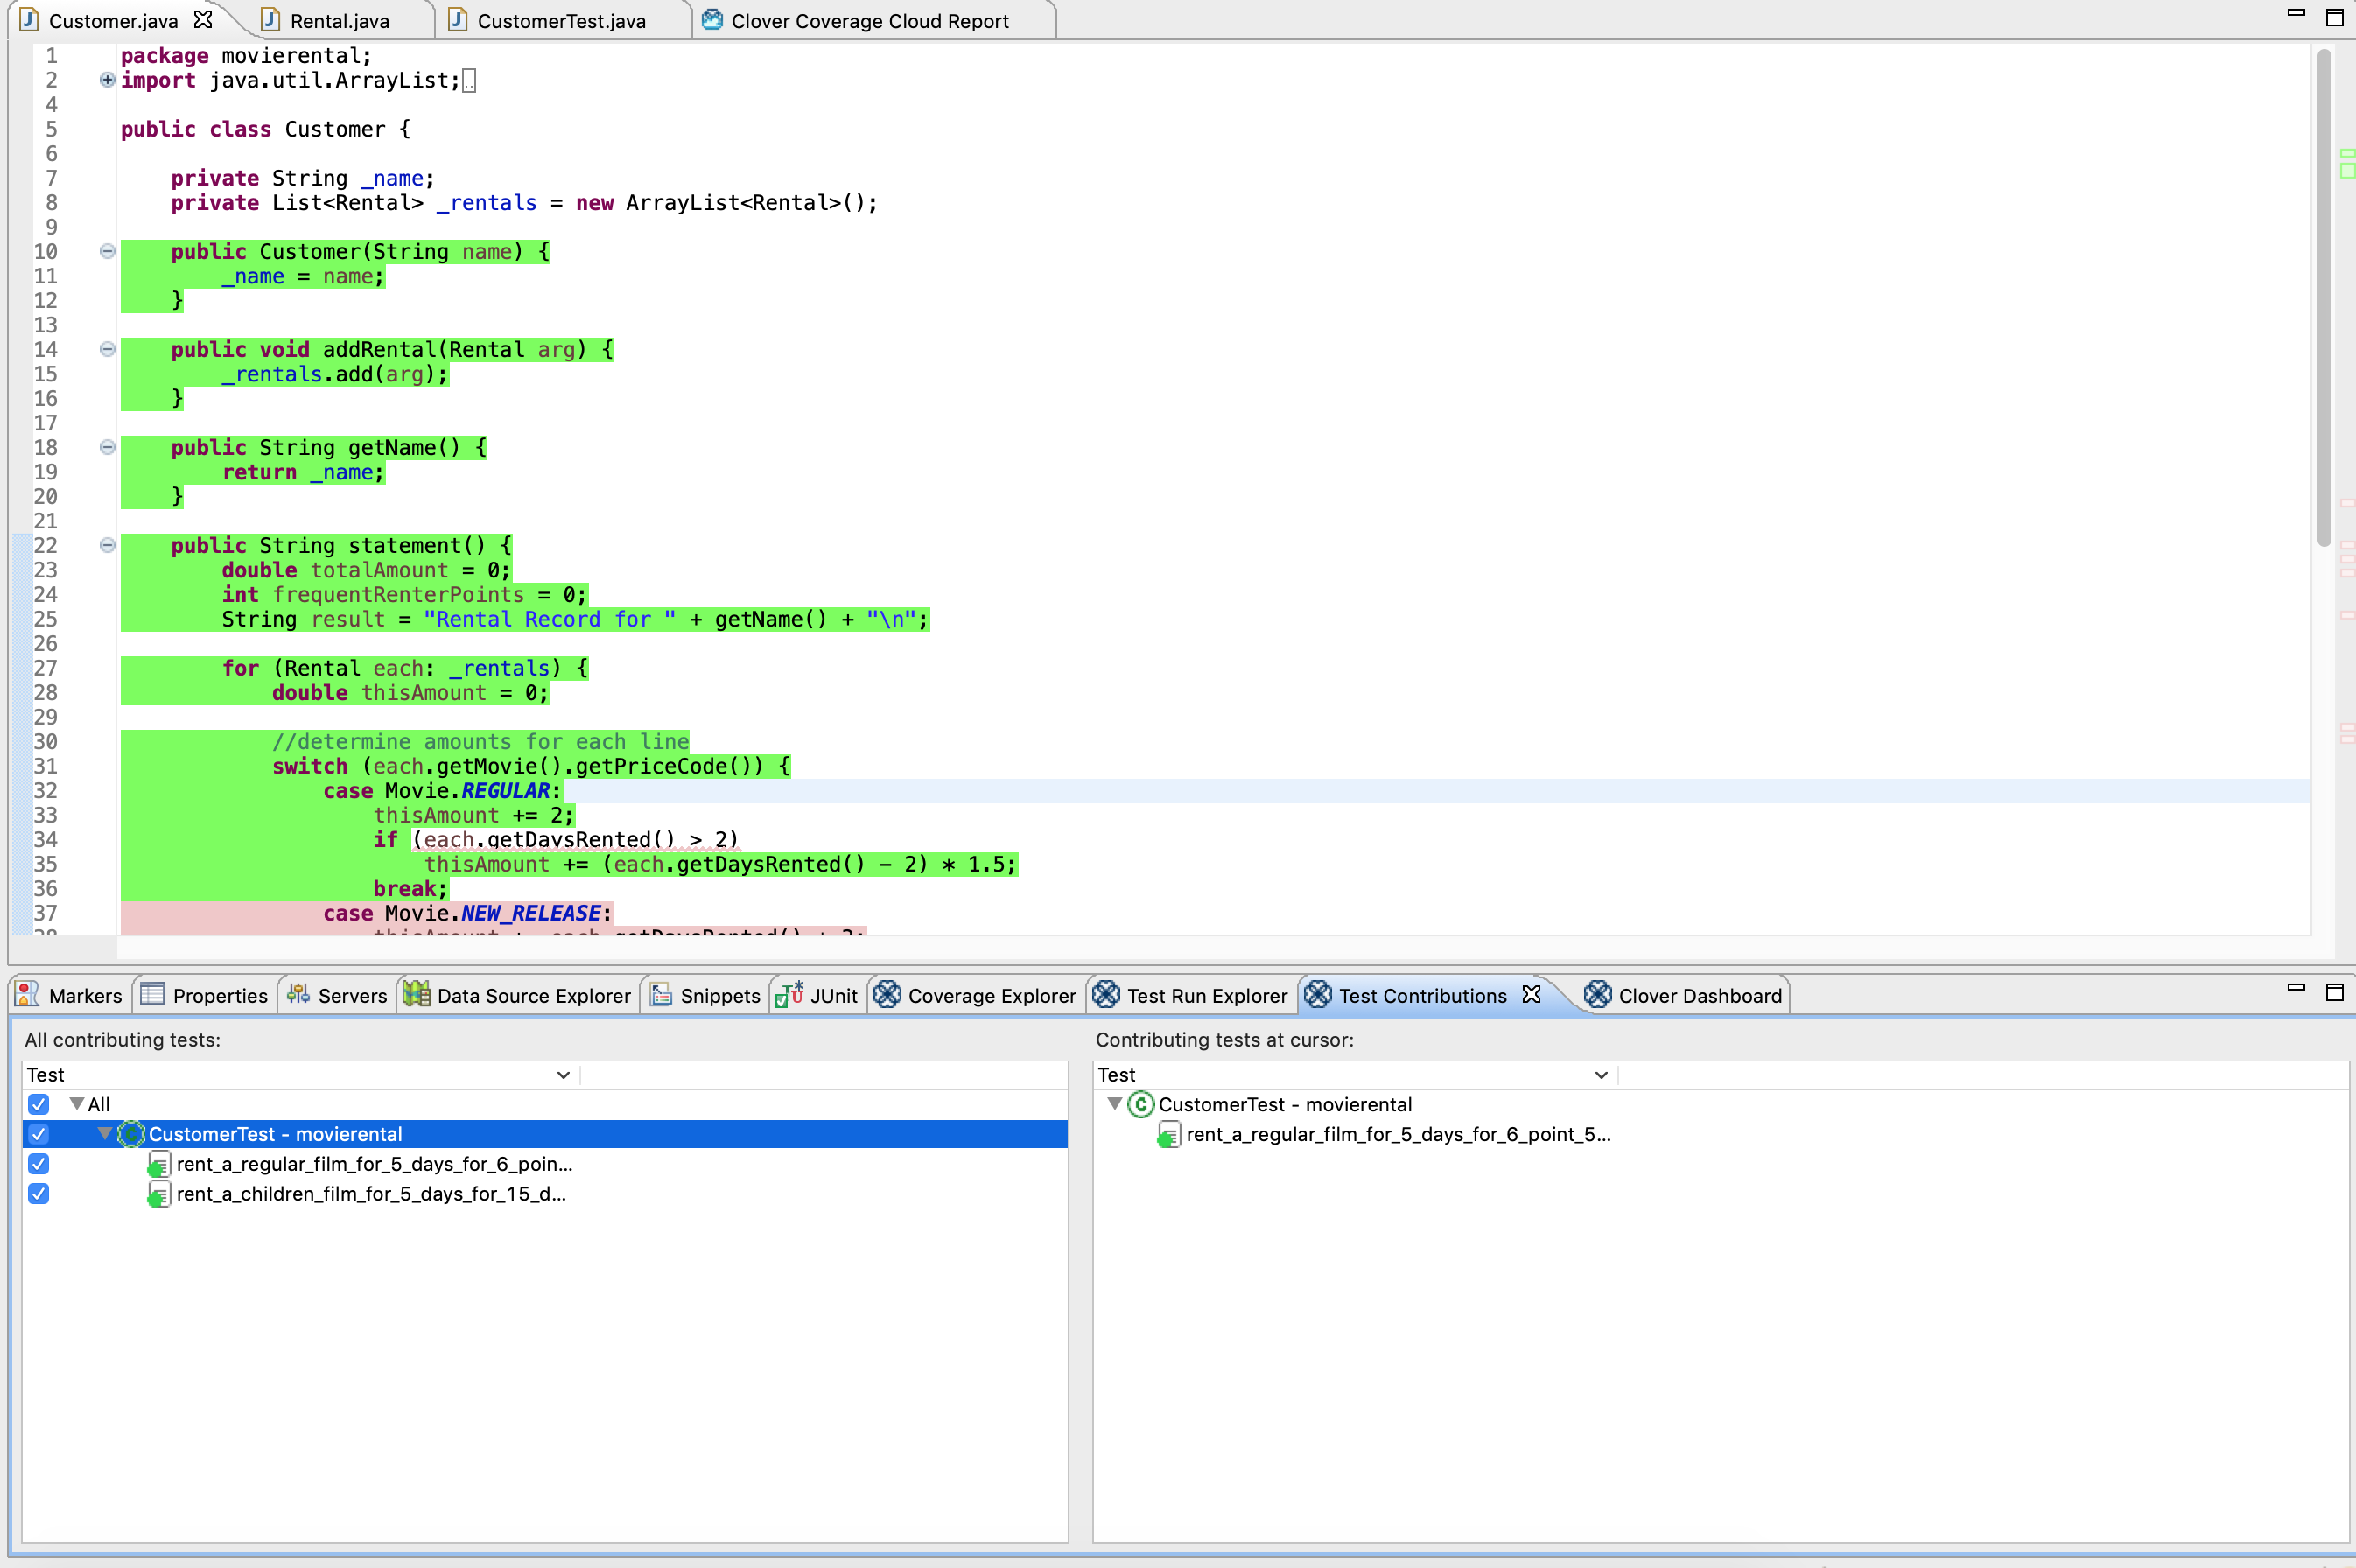The image size is (2356, 1568).
Task: Click the Coverage Explorer clover icon
Action: coord(887,994)
